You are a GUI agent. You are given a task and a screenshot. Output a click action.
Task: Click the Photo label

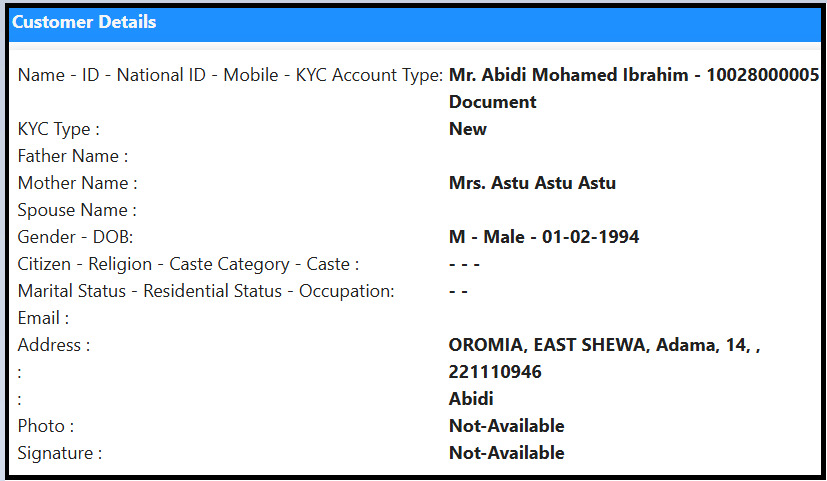coord(46,426)
